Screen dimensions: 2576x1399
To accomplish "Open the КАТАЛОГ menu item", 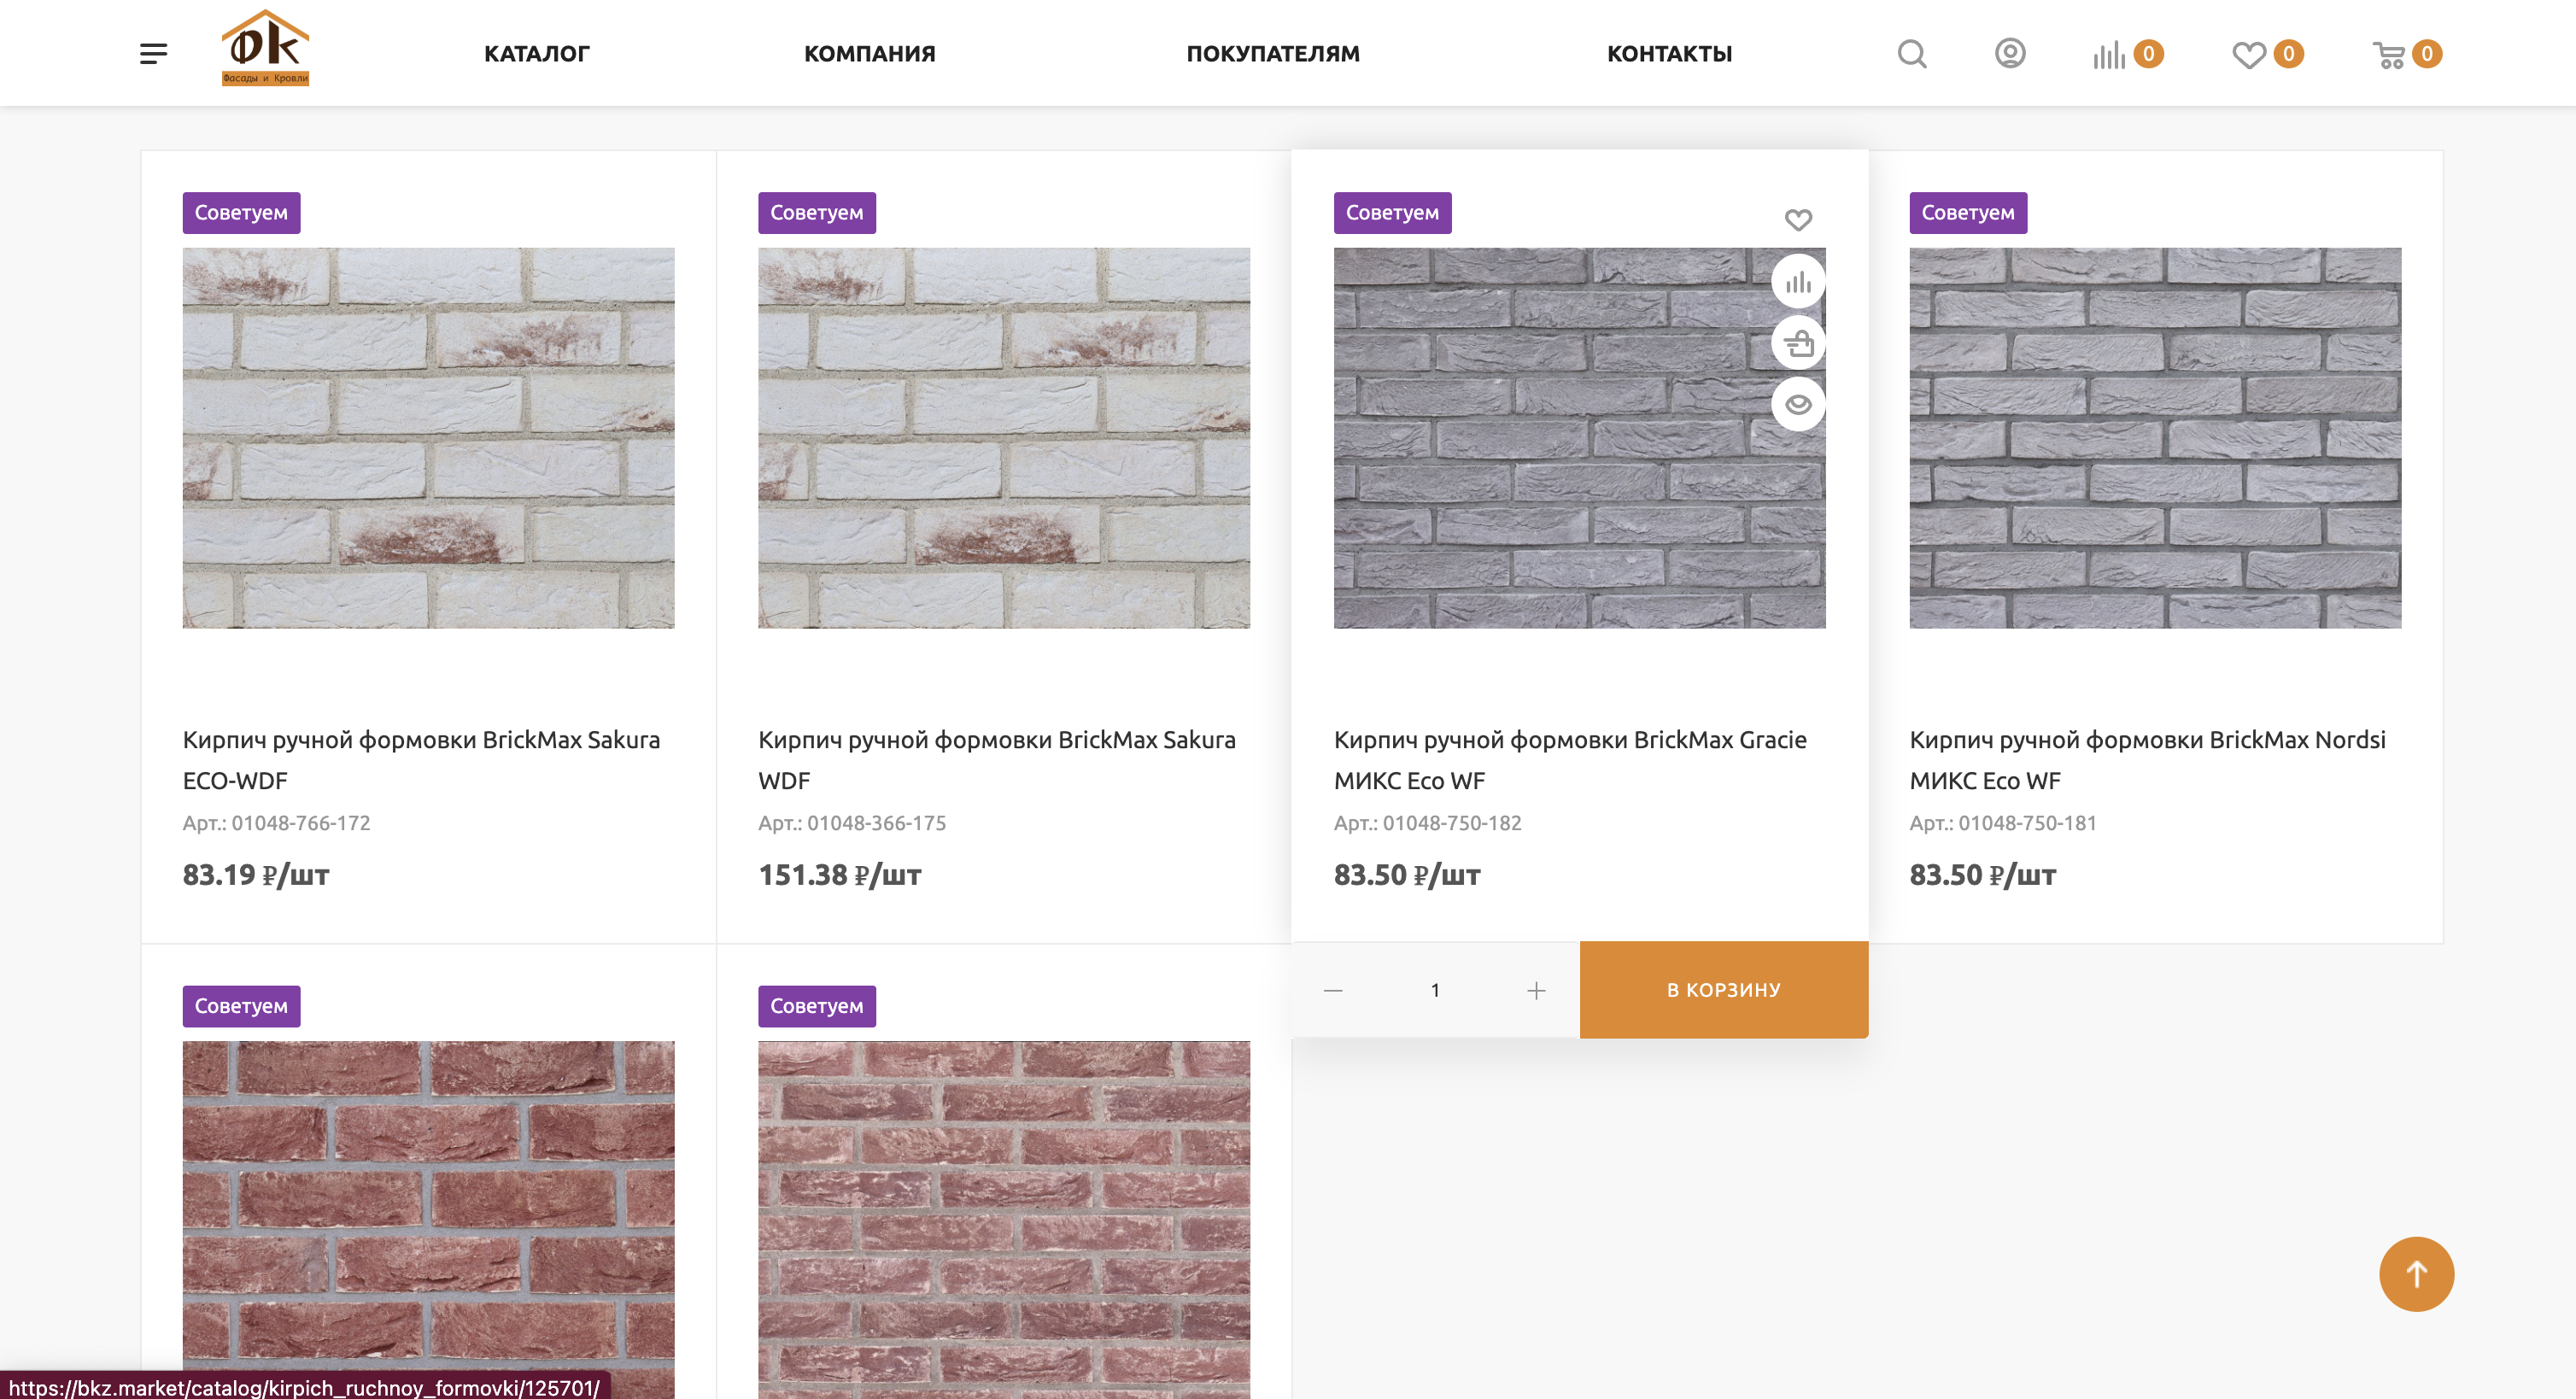I will point(537,54).
